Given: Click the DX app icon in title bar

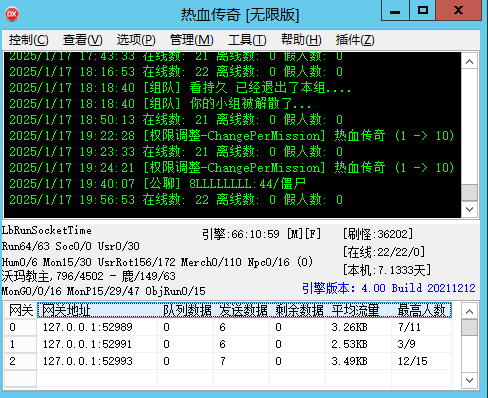Looking at the screenshot, I should pos(12,14).
